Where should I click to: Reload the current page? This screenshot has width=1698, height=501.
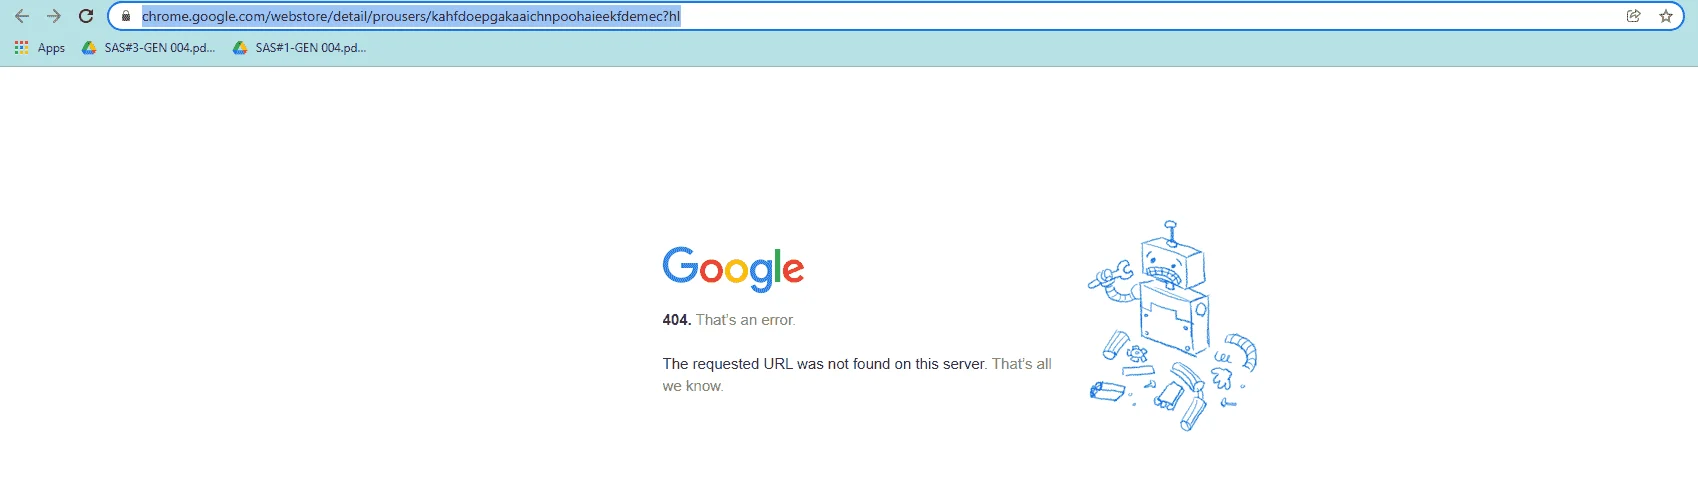click(x=86, y=16)
